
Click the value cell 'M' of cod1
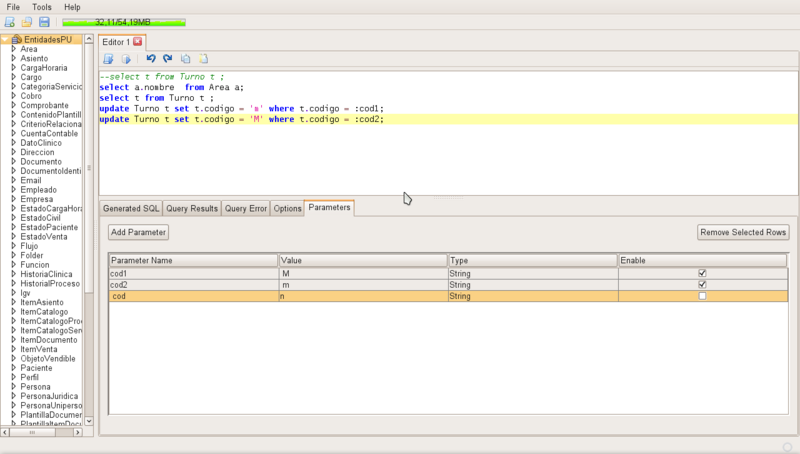pos(363,273)
